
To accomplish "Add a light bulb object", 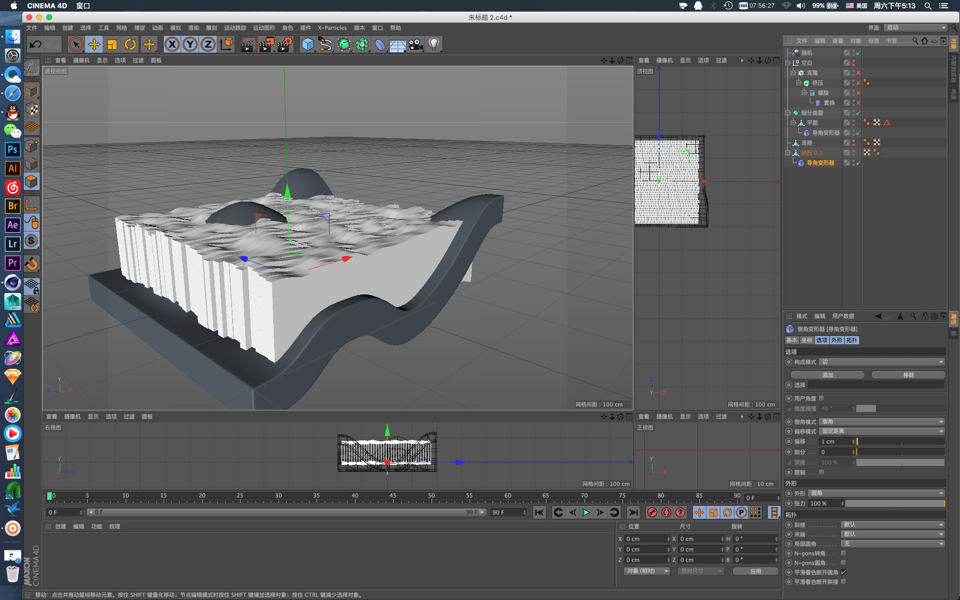I will 434,44.
